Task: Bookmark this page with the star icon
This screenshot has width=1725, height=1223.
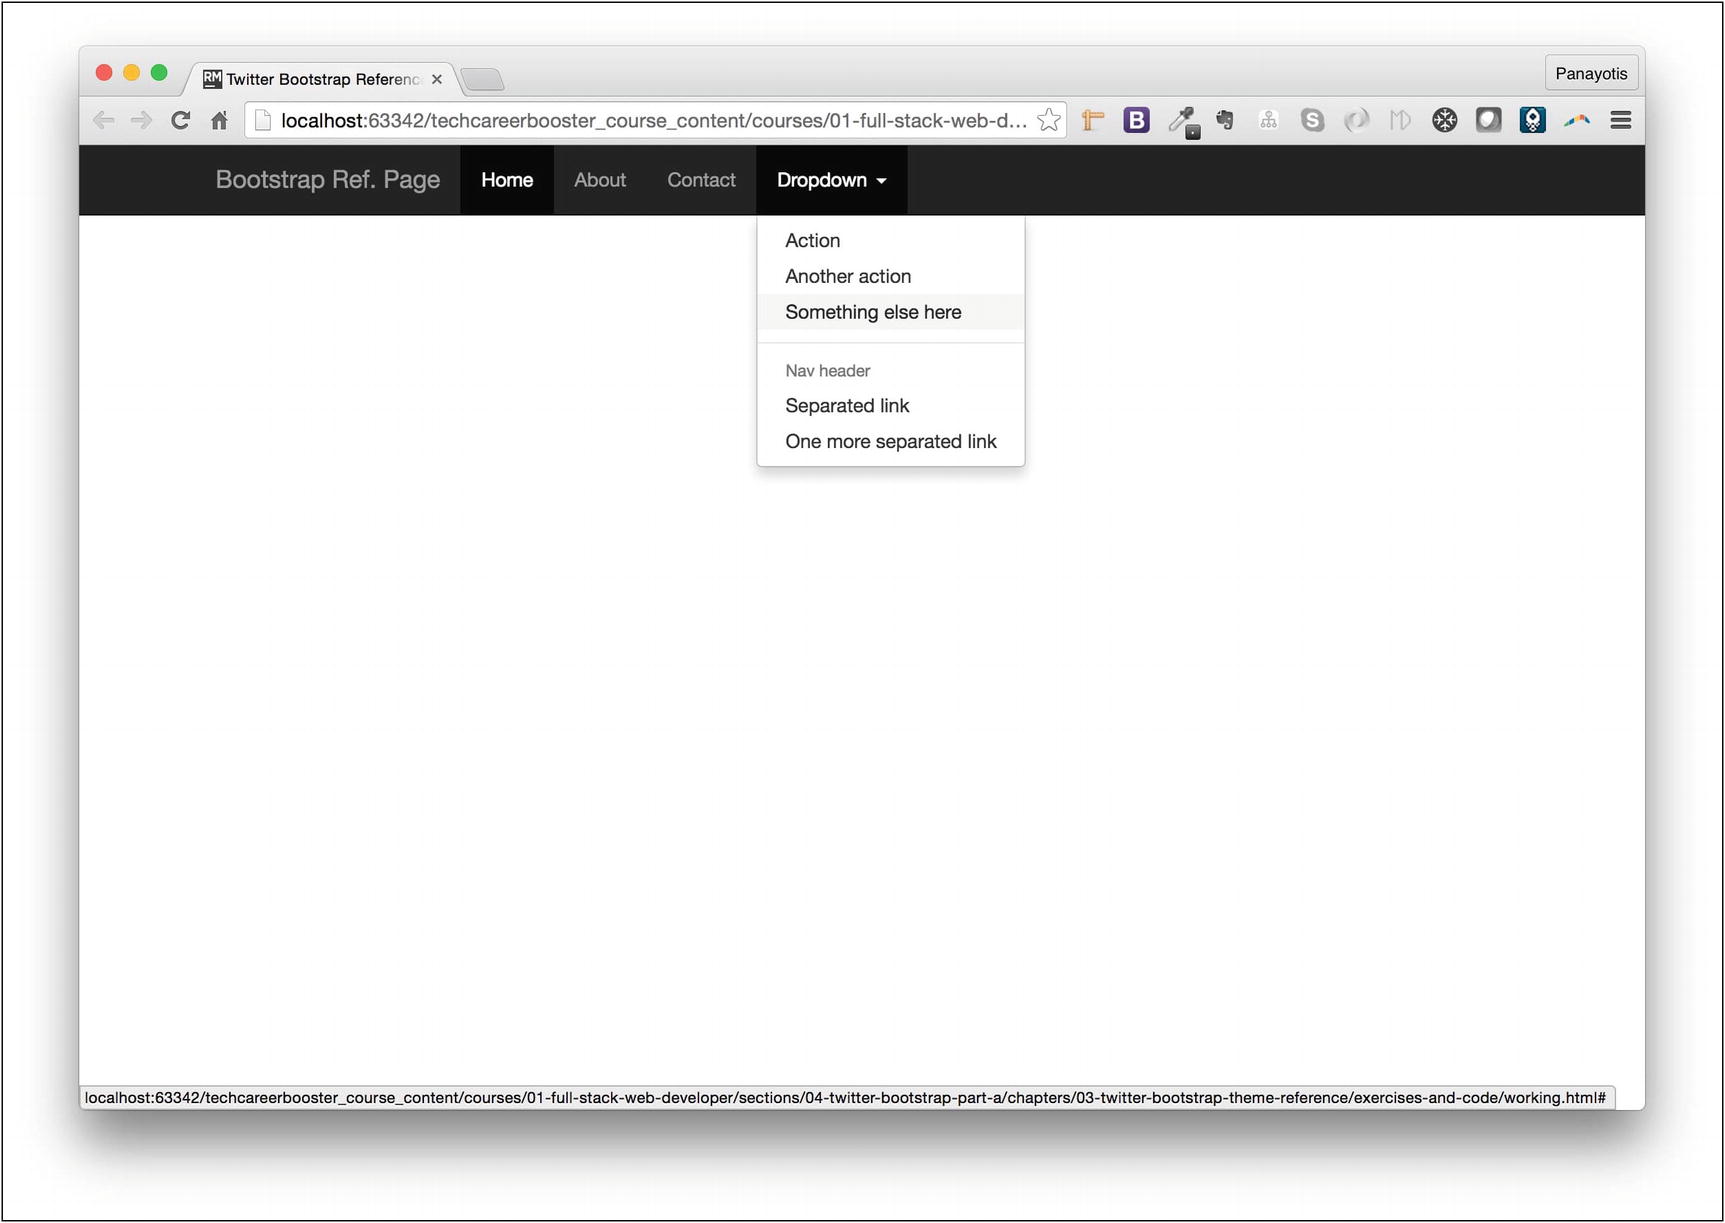Action: pos(1048,121)
